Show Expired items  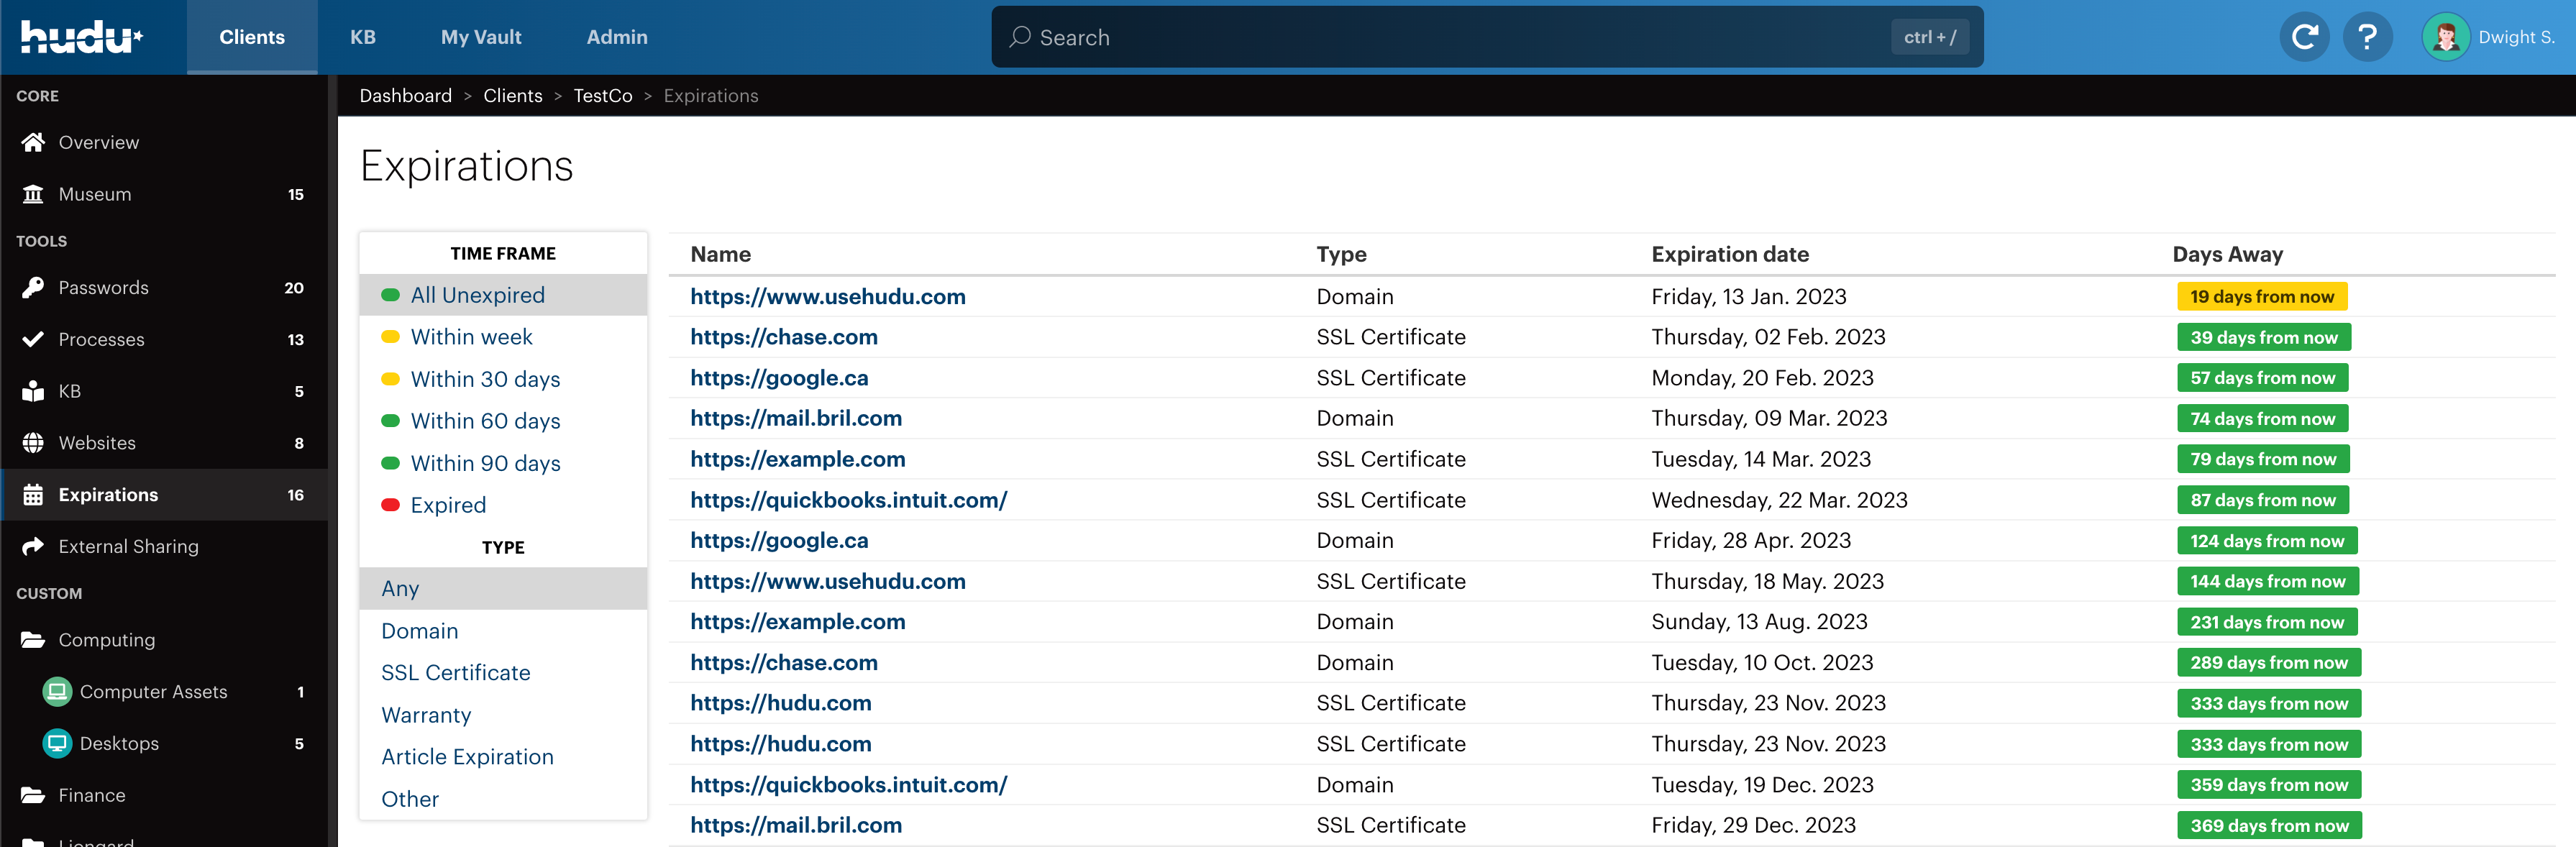click(503, 505)
